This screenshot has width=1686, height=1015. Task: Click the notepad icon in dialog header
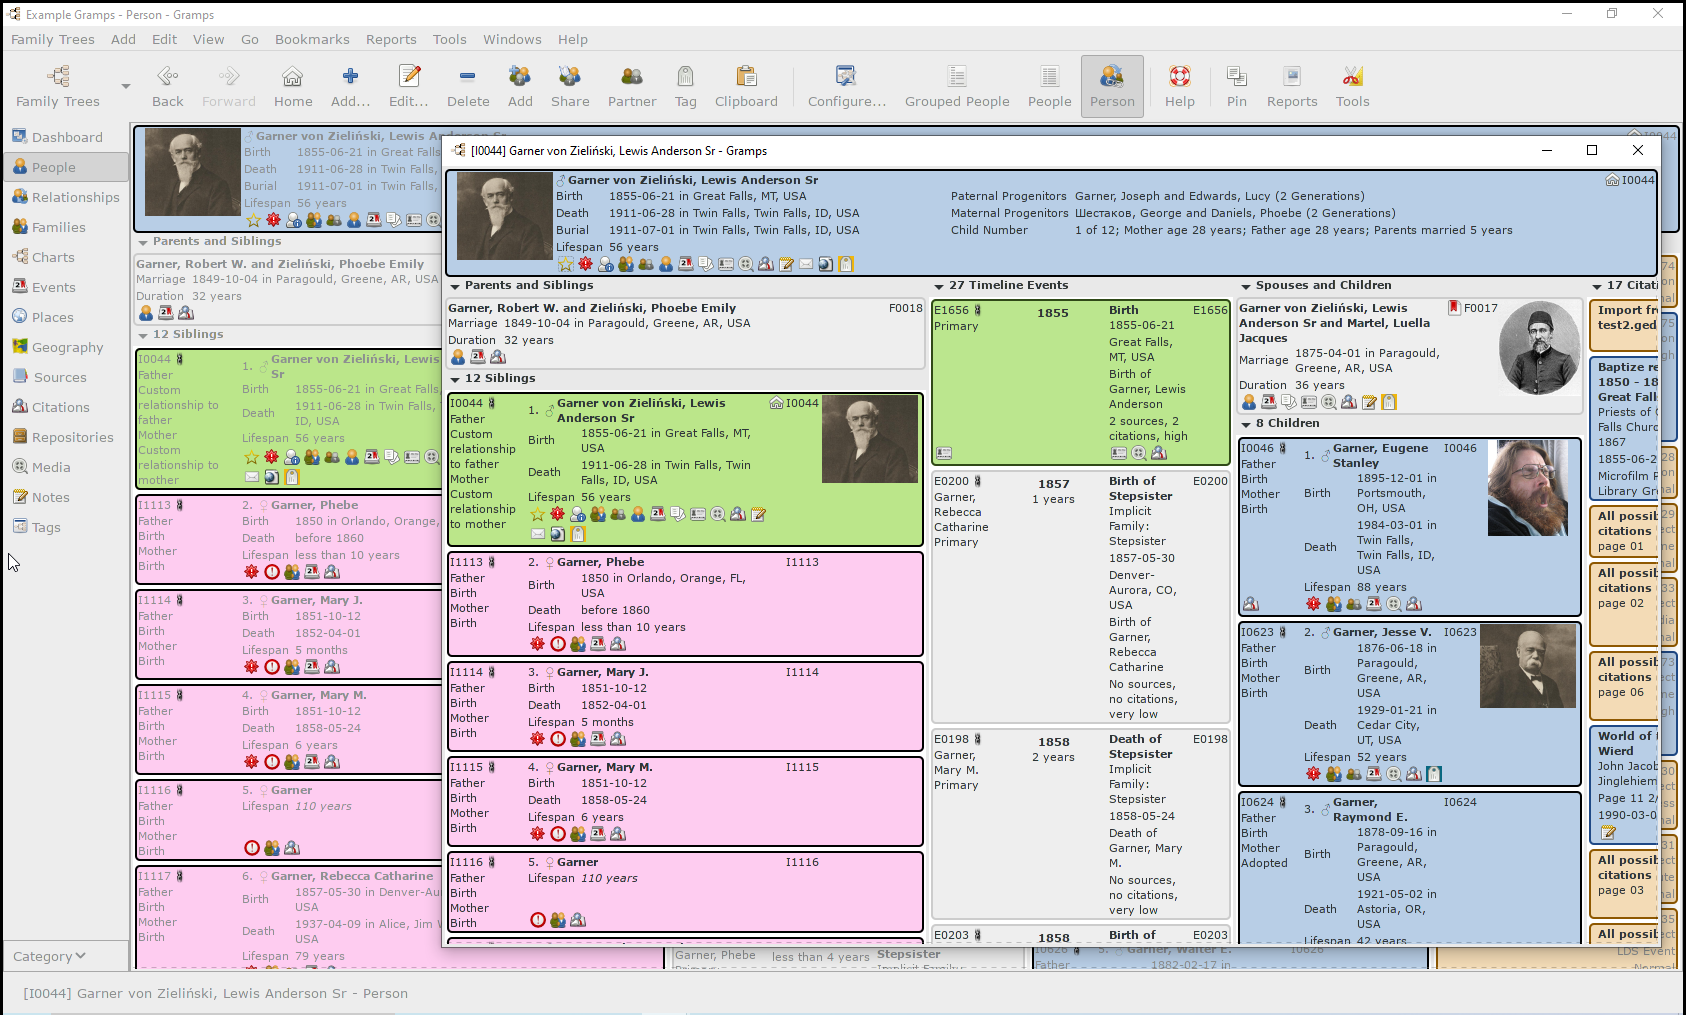click(786, 264)
